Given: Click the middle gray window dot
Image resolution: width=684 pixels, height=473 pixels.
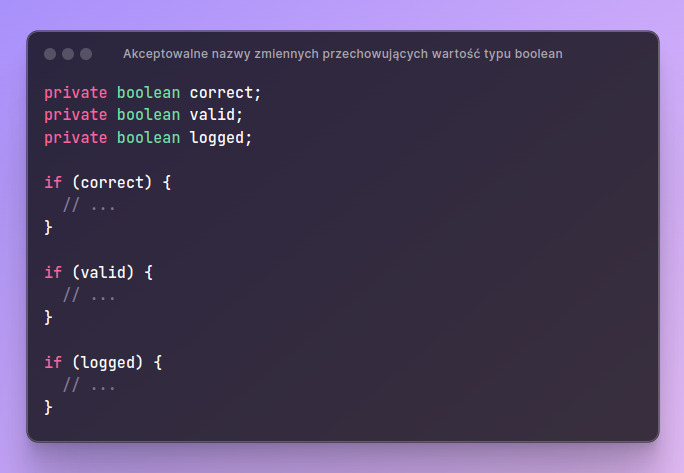Looking at the screenshot, I should (x=68, y=54).
